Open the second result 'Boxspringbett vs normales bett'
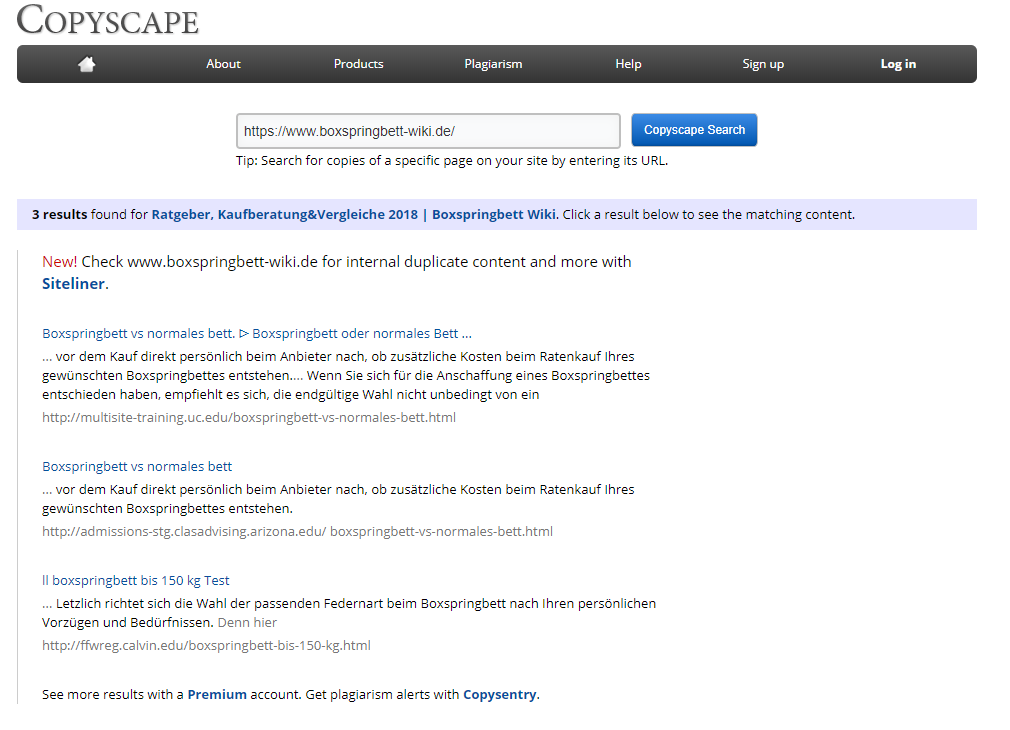Screen dimensions: 1010x730 [x=137, y=466]
